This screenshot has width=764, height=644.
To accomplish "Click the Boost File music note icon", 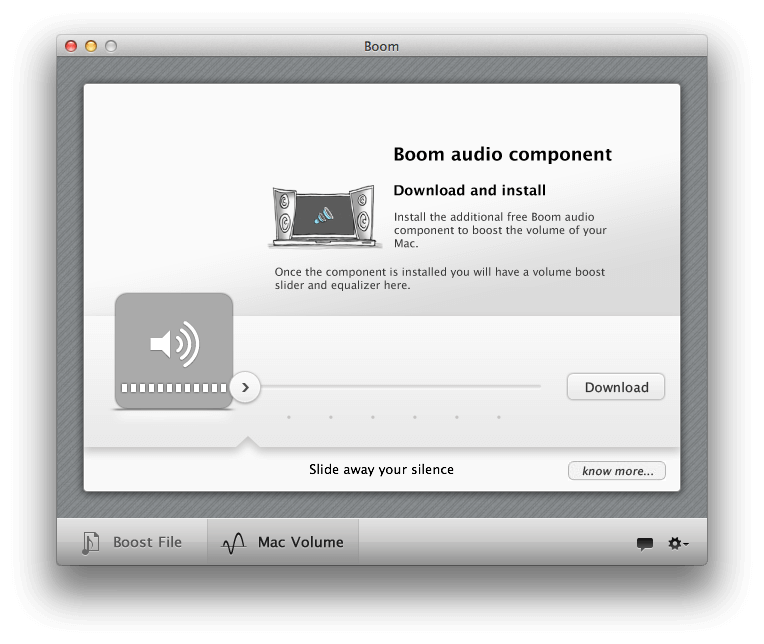I will click(90, 543).
